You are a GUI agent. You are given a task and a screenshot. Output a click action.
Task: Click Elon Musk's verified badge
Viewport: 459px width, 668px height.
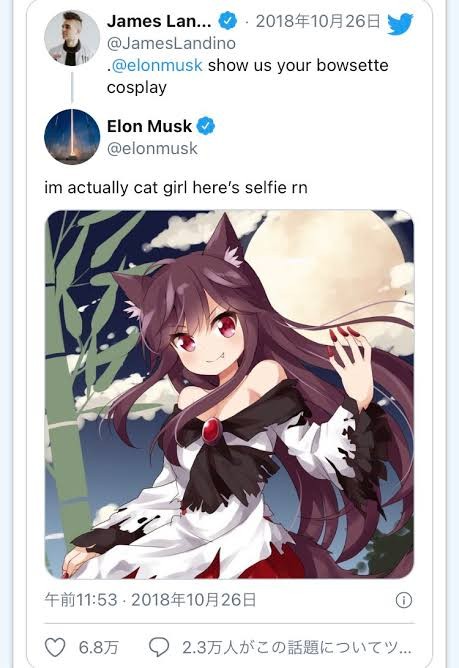point(206,126)
